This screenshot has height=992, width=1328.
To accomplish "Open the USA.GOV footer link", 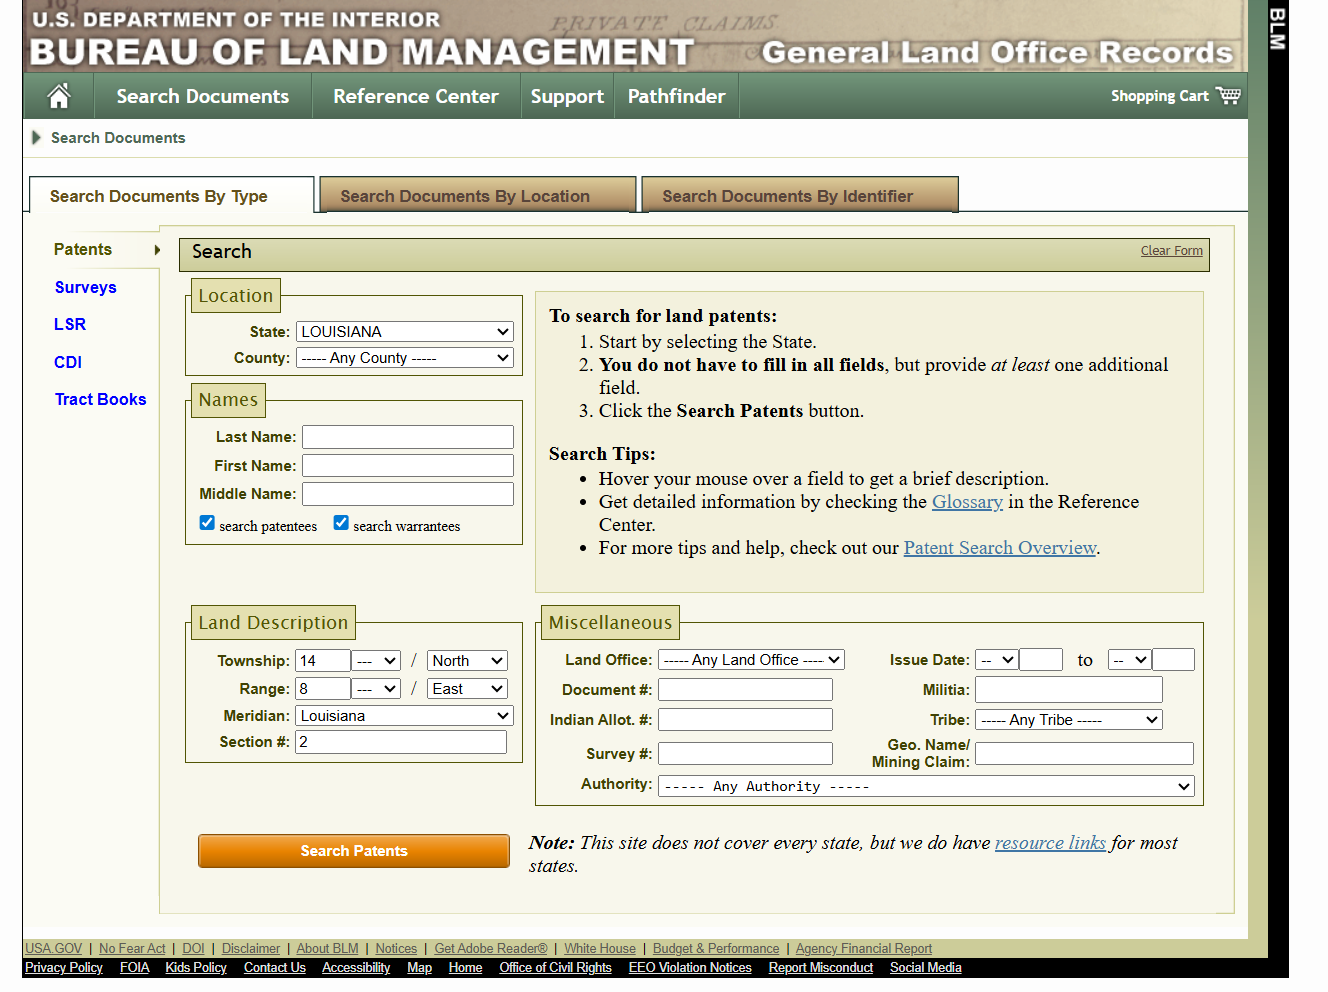I will pyautogui.click(x=54, y=949).
